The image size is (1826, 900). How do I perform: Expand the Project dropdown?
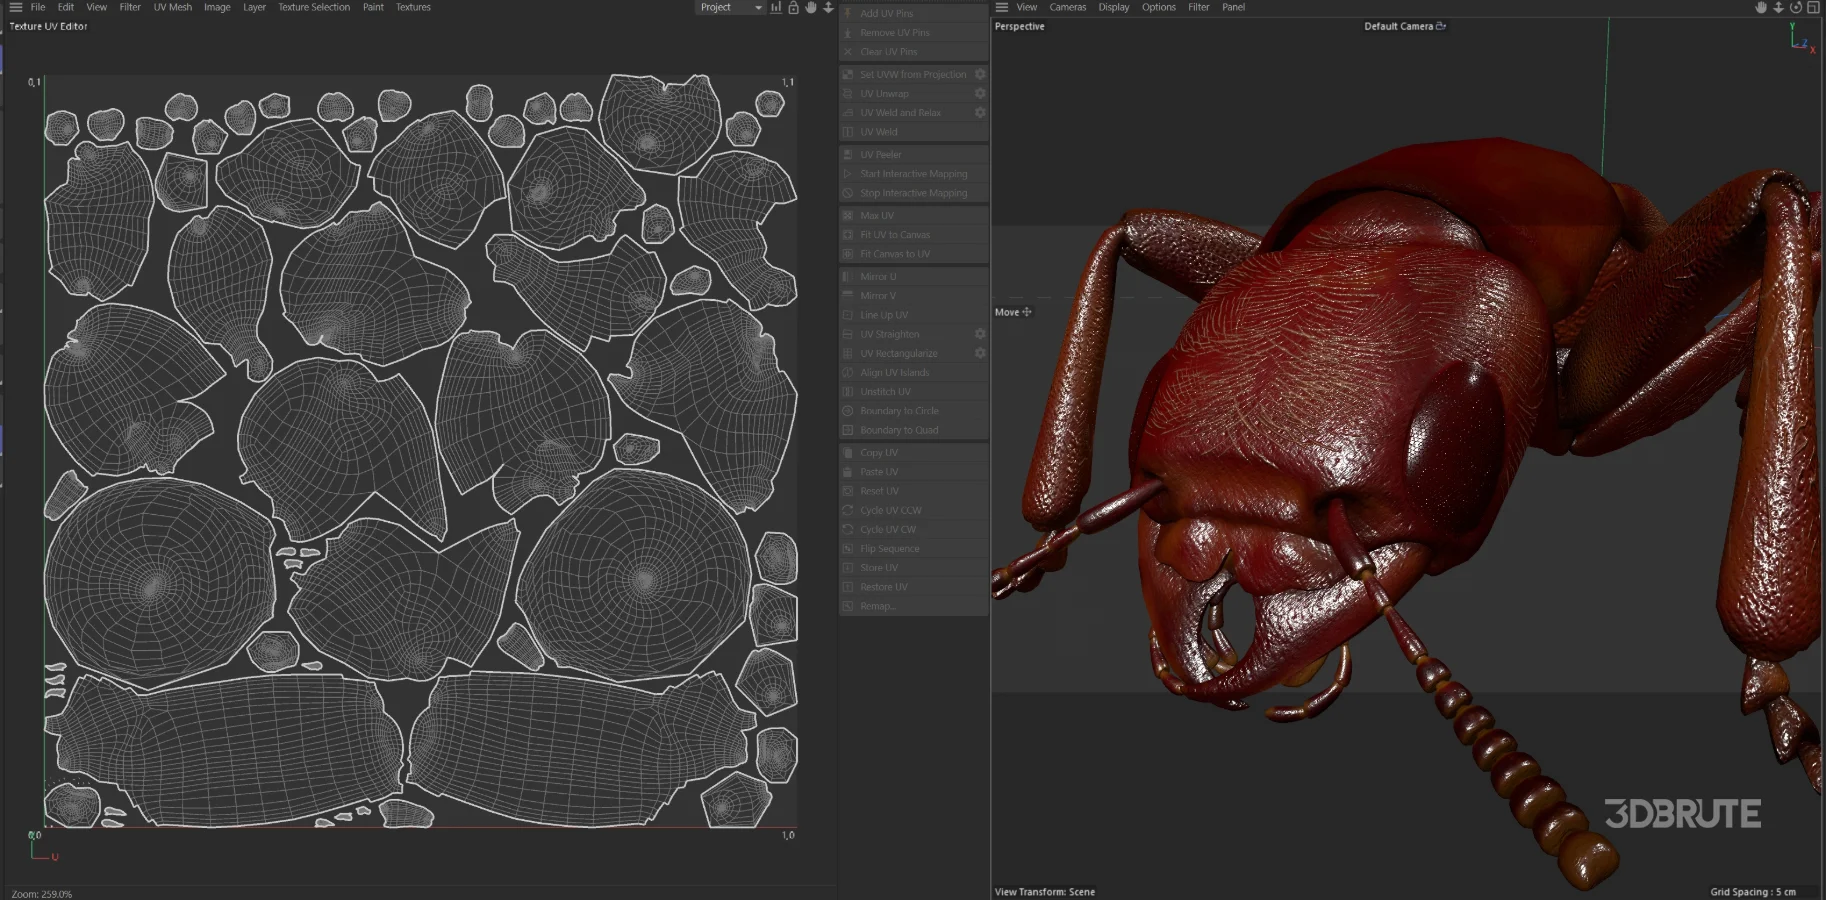tap(730, 7)
